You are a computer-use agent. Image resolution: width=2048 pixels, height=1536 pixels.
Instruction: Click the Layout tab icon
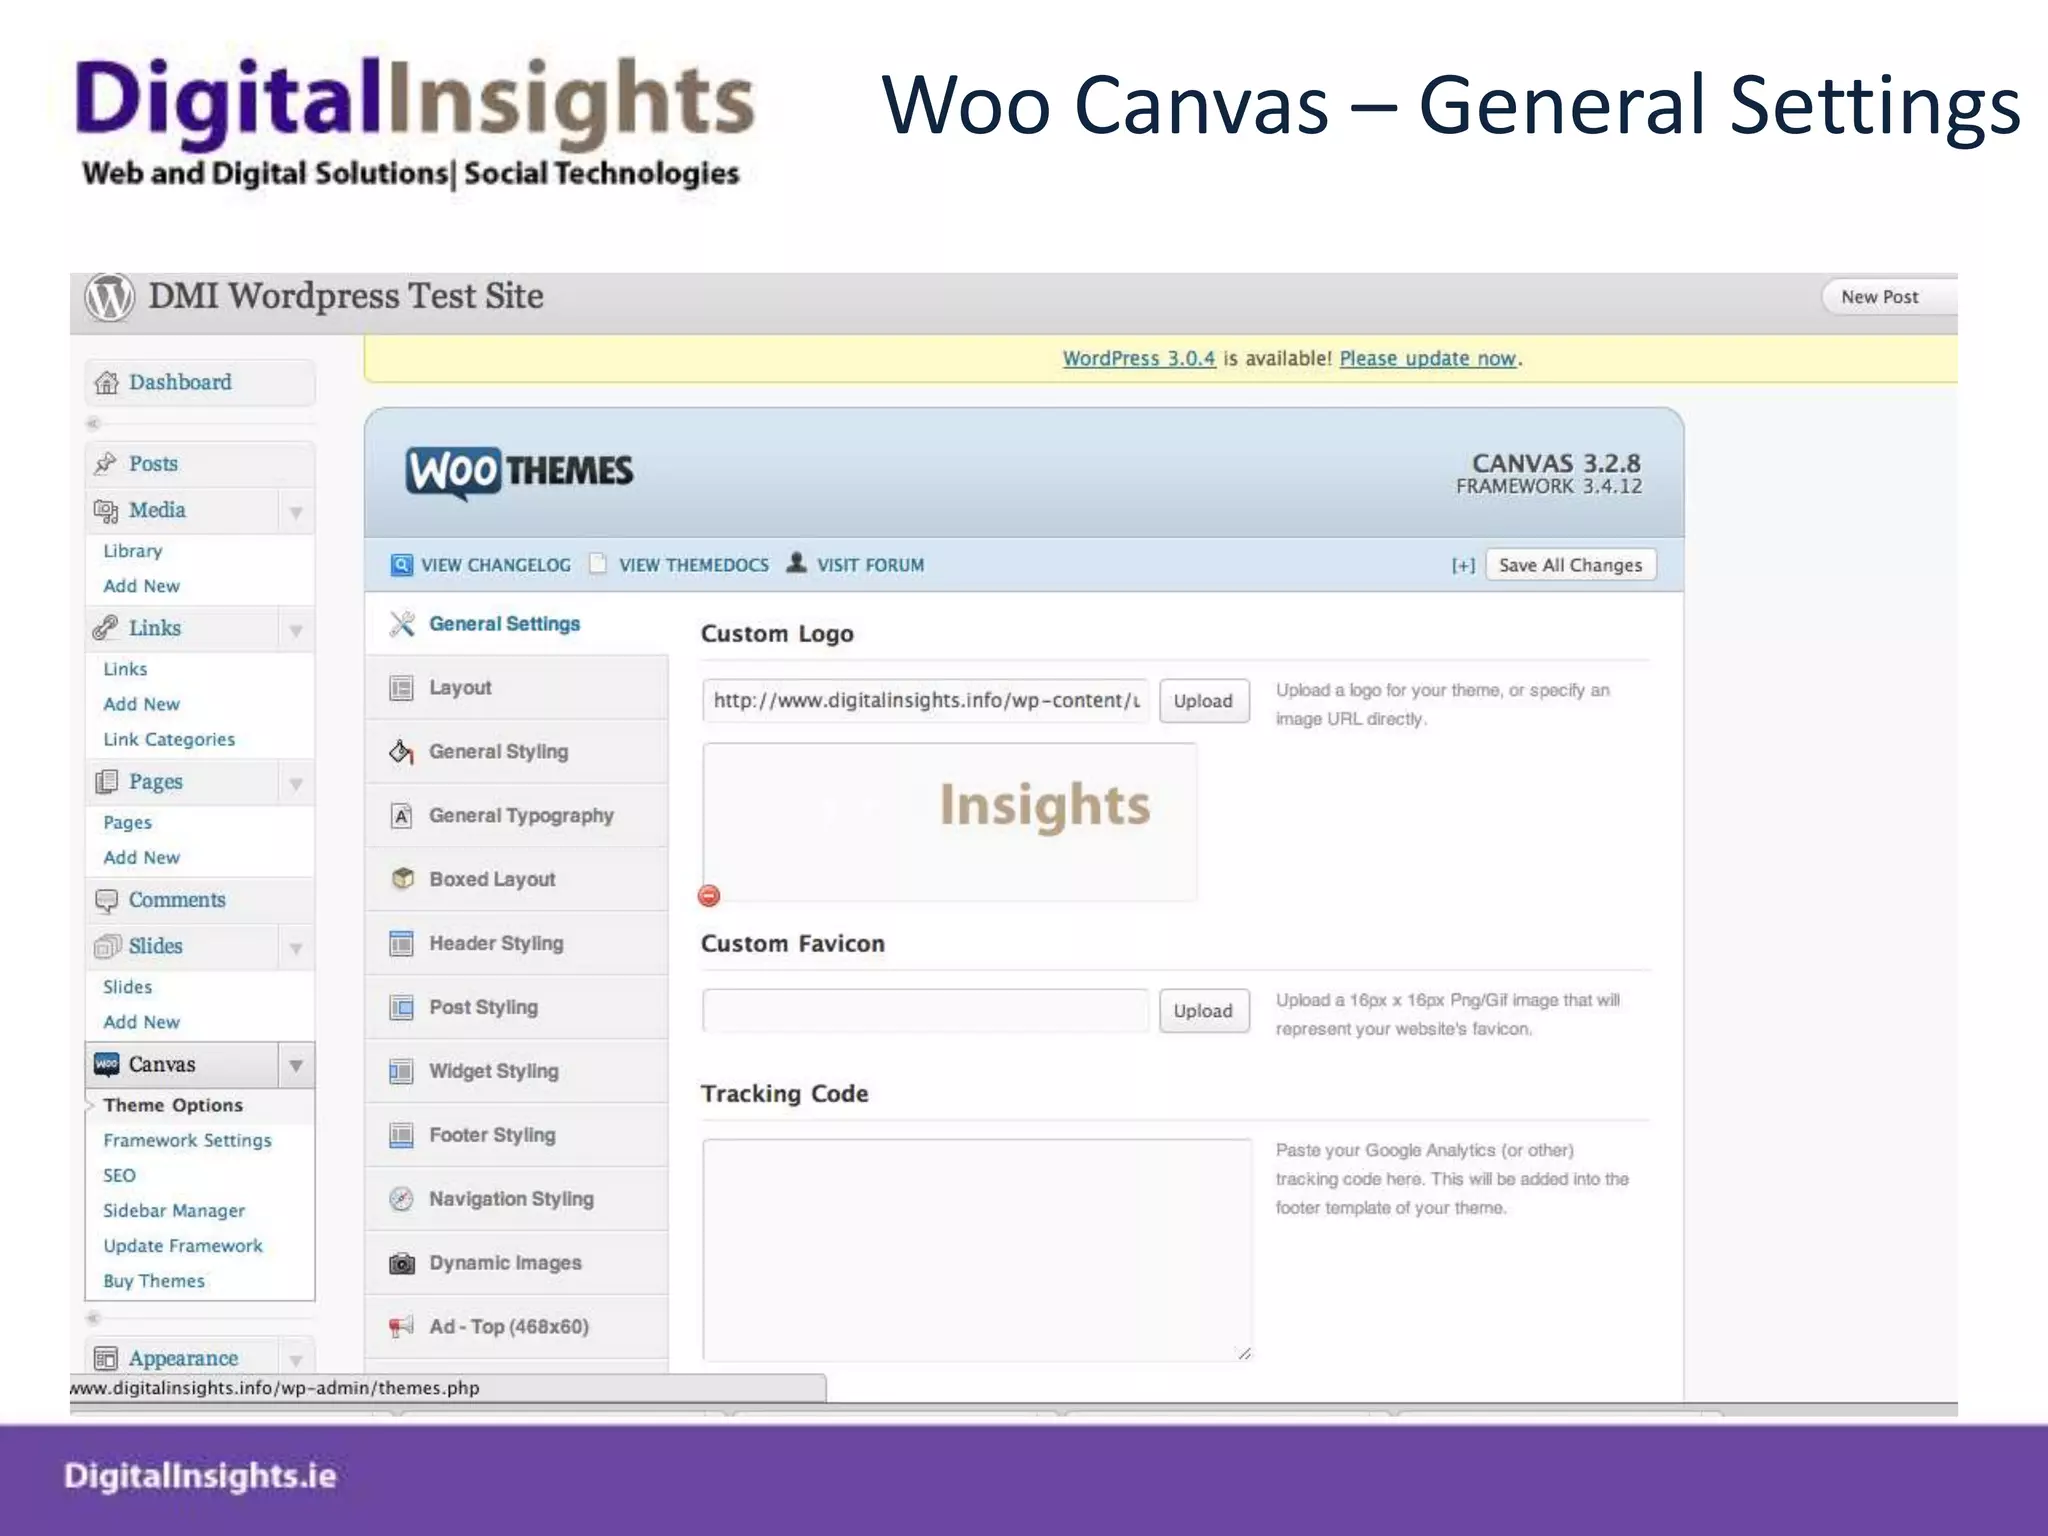tap(401, 688)
